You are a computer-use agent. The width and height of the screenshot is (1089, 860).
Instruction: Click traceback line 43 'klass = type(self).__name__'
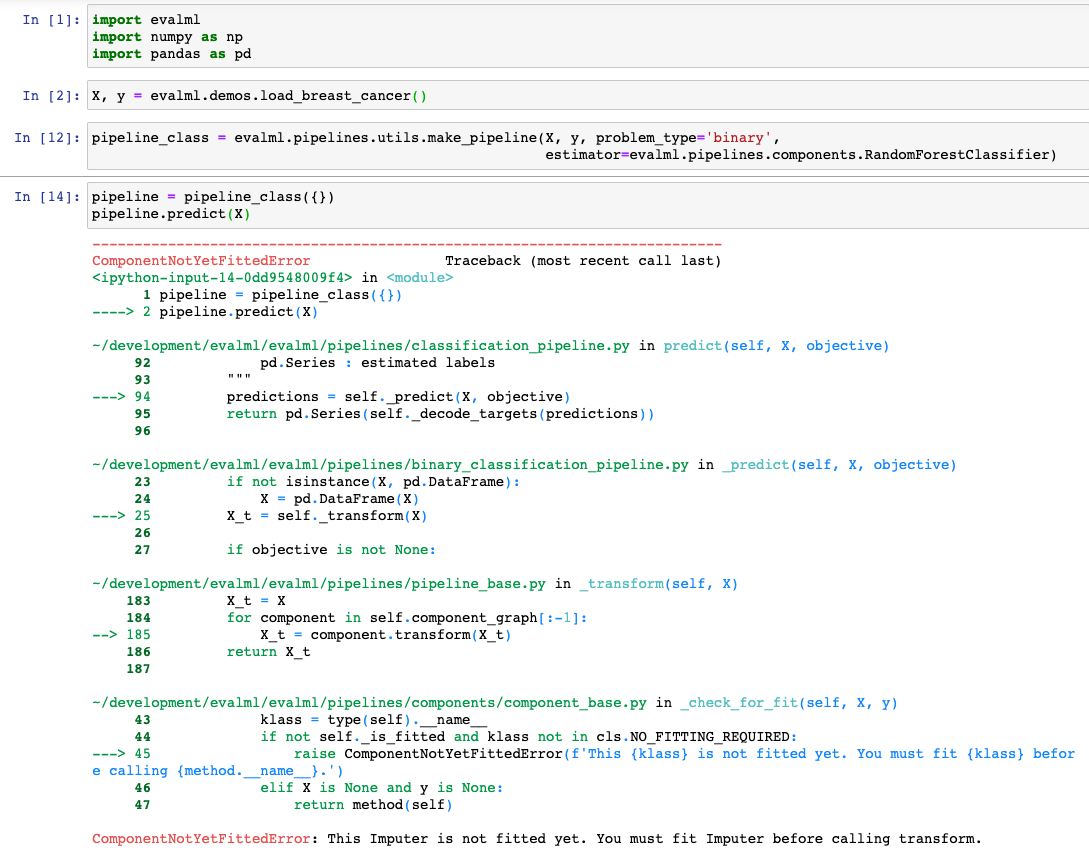pos(374,720)
